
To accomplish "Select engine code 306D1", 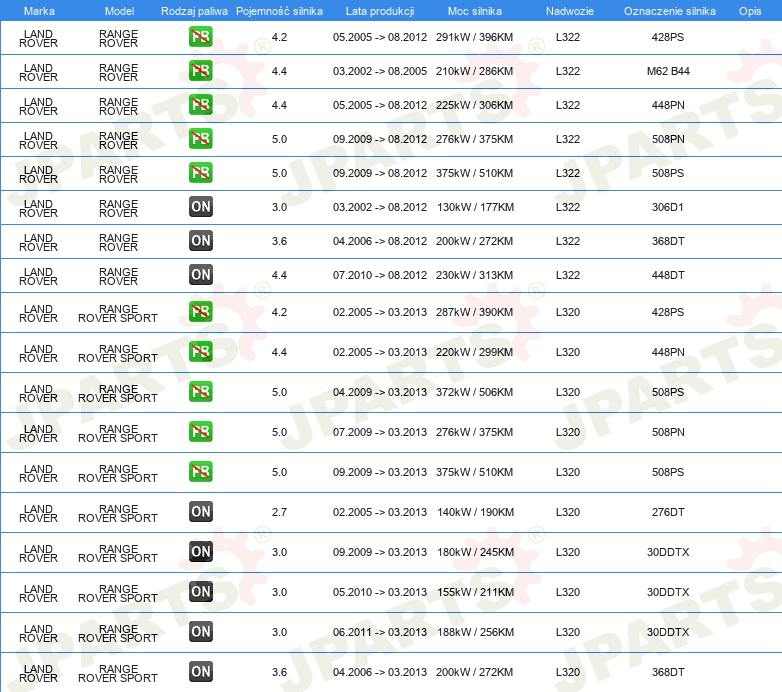I will [668, 207].
